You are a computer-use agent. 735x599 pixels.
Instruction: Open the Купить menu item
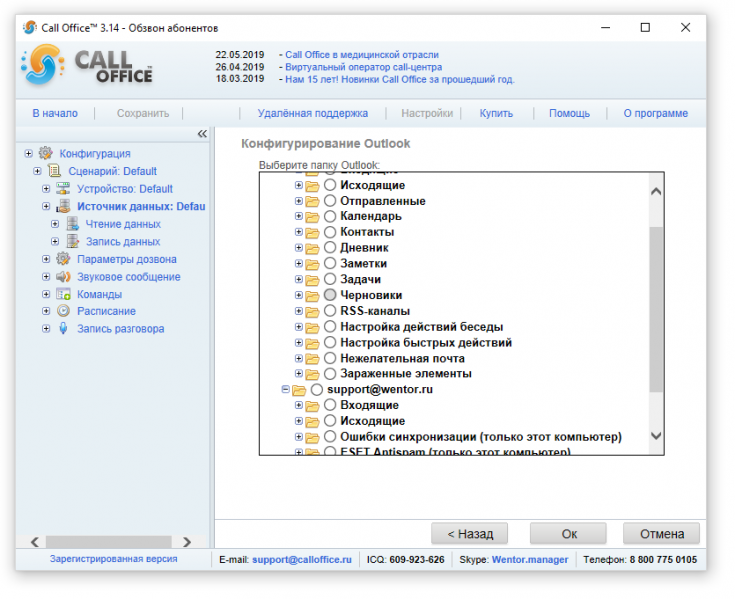tap(496, 113)
